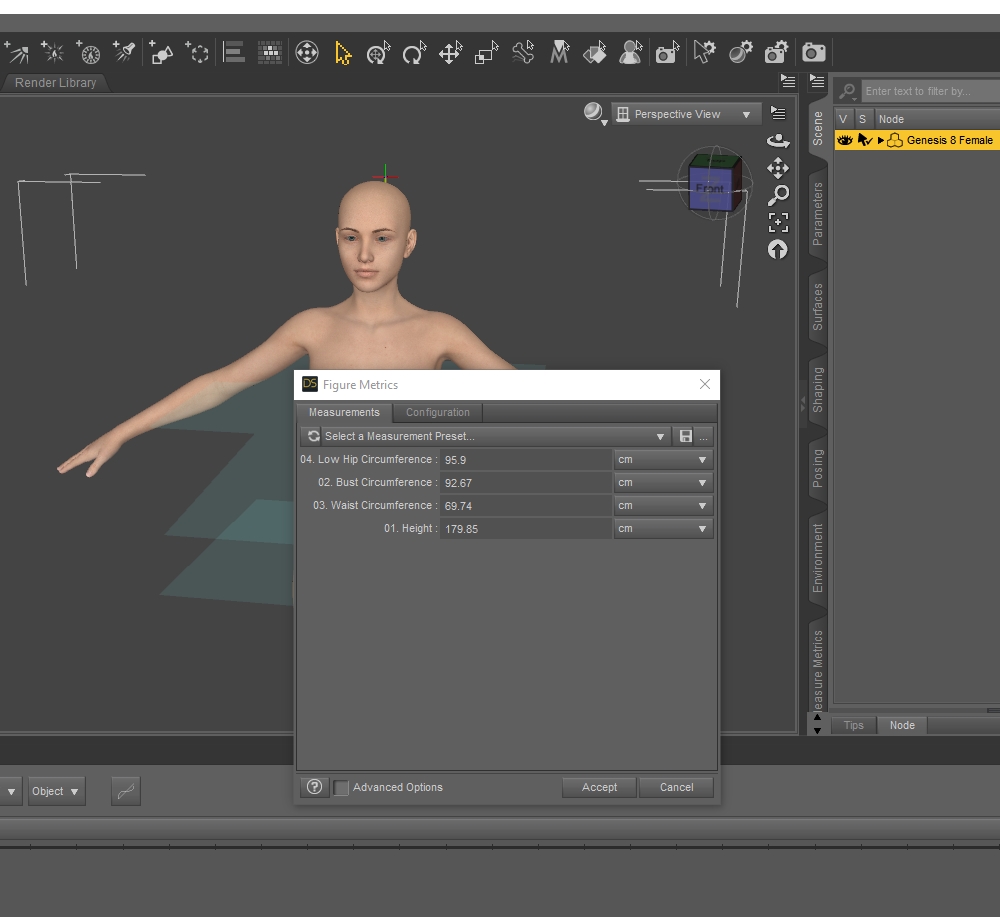Click the frame selection icon in viewport
The width and height of the screenshot is (1000, 917).
pos(778,222)
